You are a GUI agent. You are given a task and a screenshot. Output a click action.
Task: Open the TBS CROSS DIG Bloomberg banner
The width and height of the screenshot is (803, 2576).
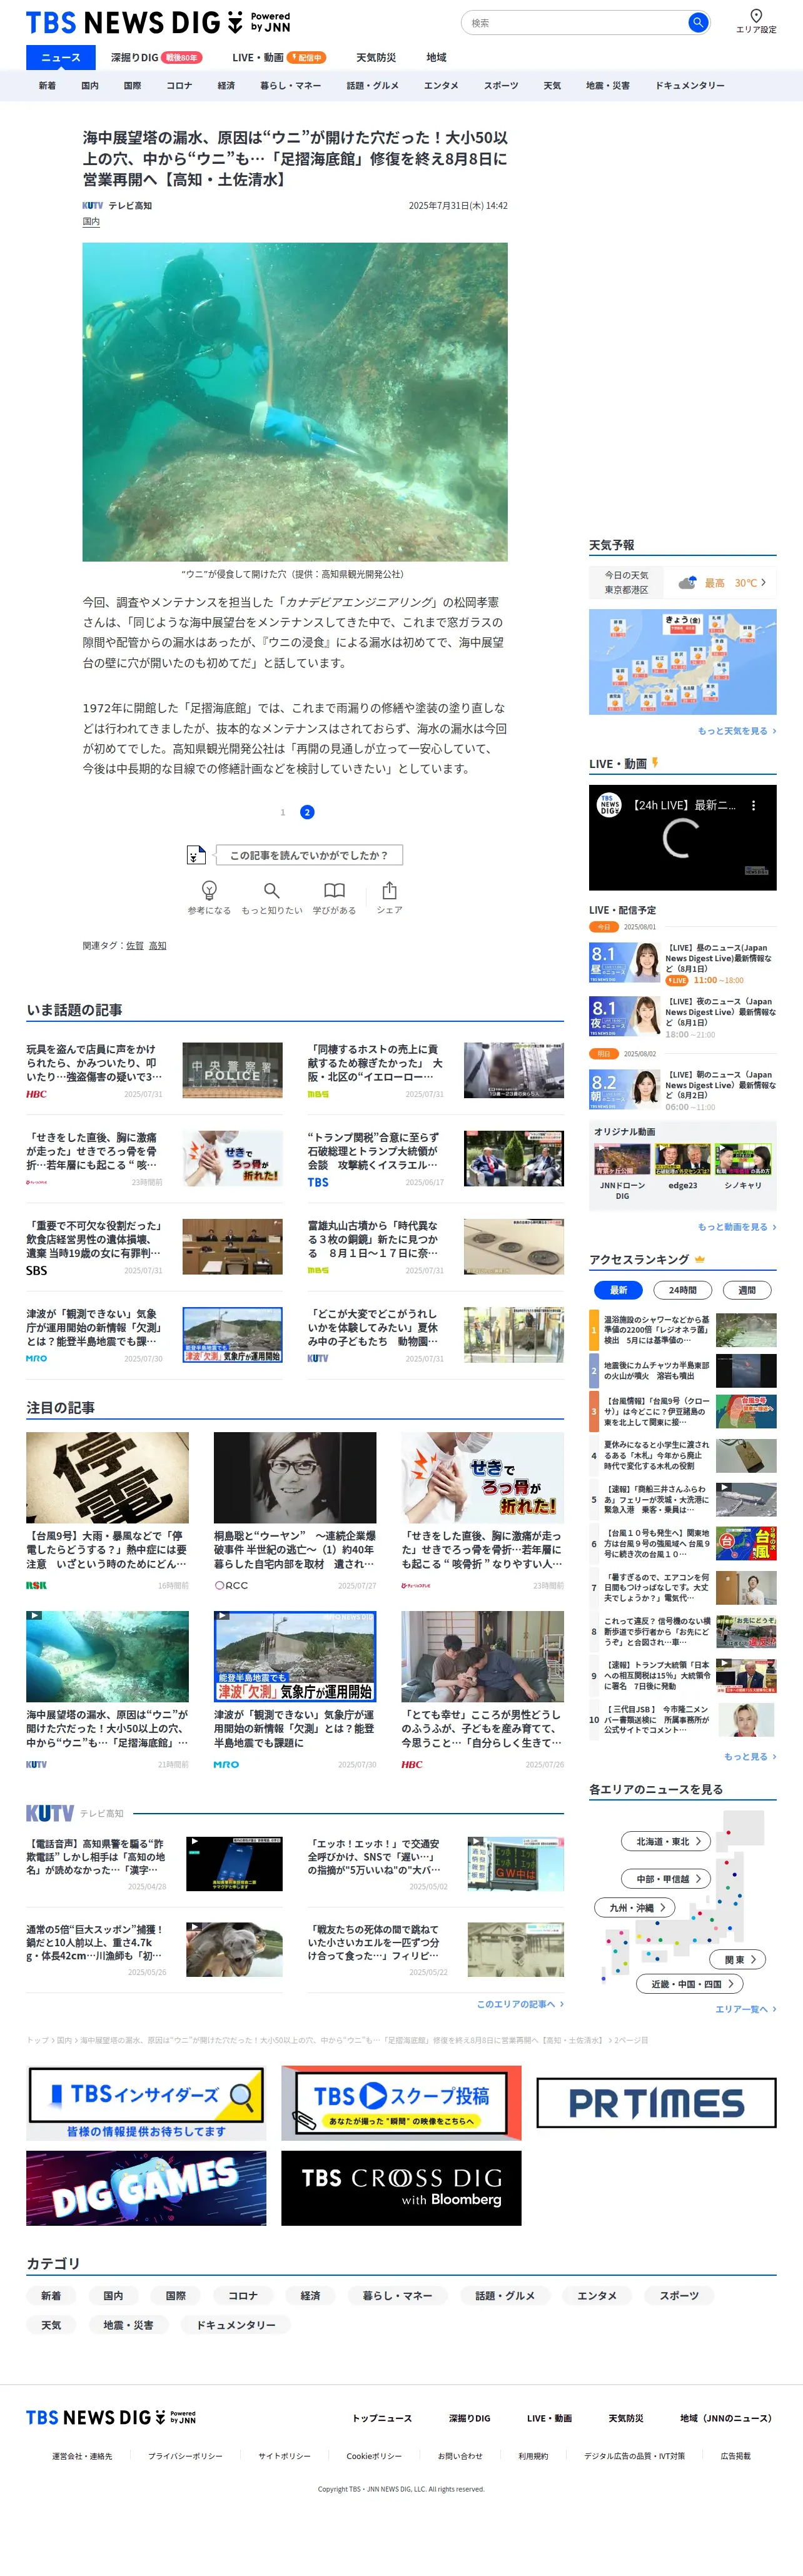point(401,2188)
